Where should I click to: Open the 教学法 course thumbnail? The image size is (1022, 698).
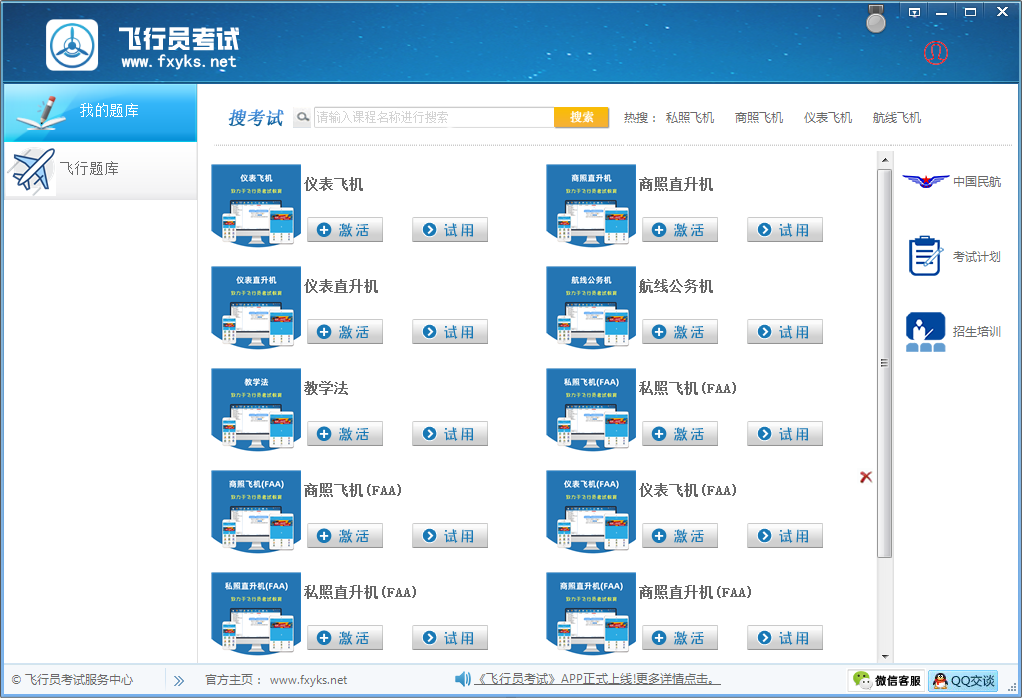pyautogui.click(x=256, y=410)
